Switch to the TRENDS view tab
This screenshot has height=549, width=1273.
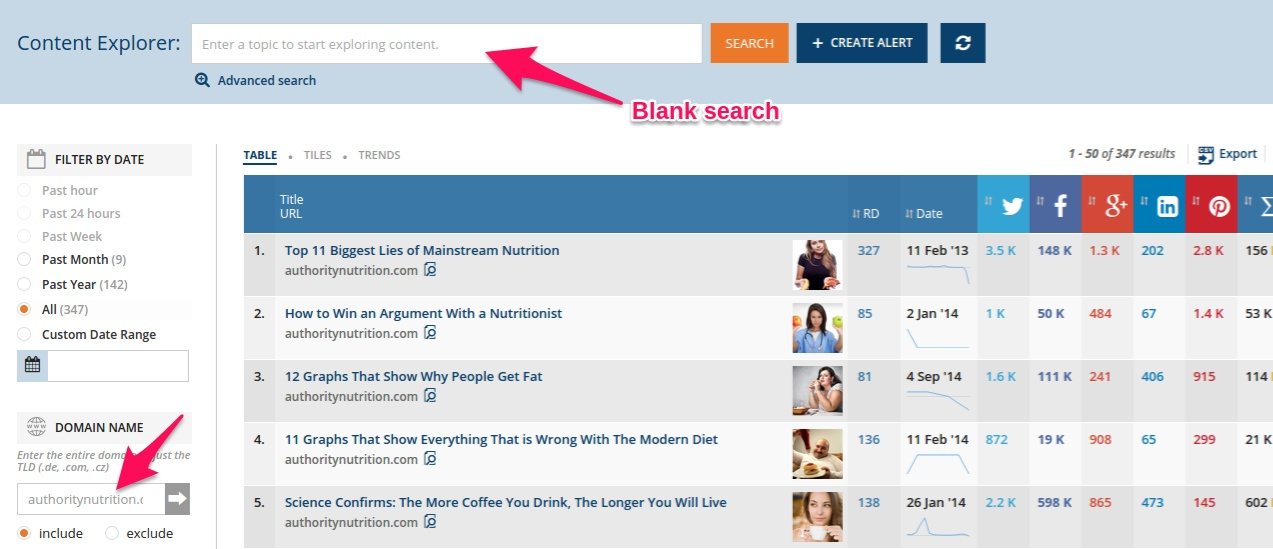379,156
